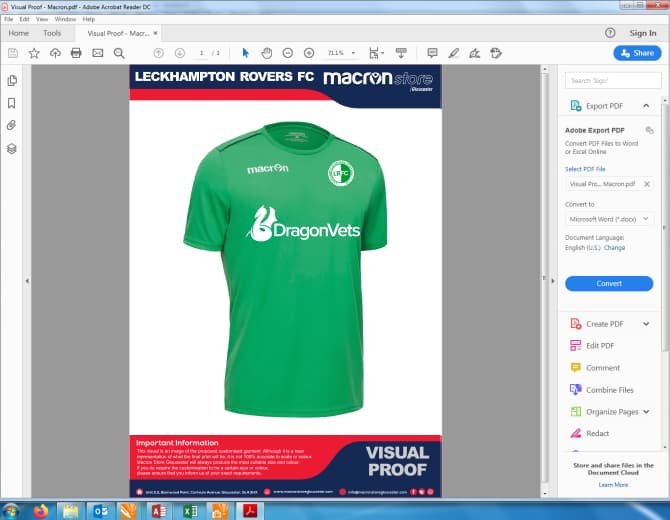
Task: Go to previous page with the up arrow
Action: tap(159, 53)
